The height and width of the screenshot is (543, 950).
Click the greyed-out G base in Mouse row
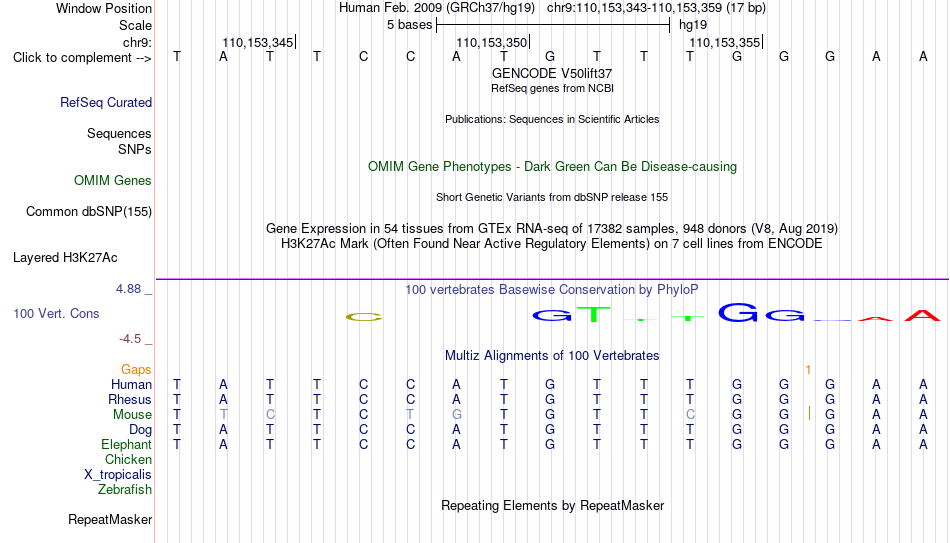pyautogui.click(x=456, y=415)
